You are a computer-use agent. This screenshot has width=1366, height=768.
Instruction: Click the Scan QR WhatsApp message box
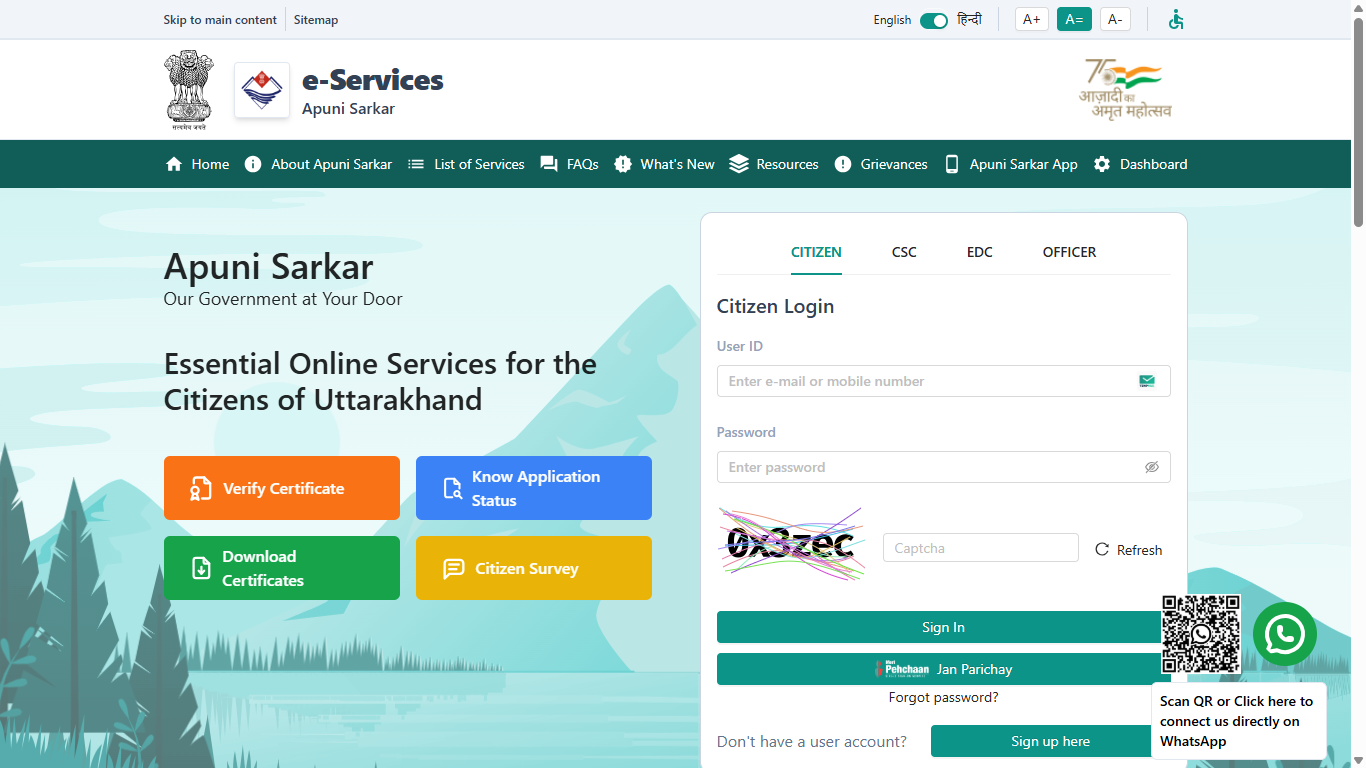[1239, 721]
